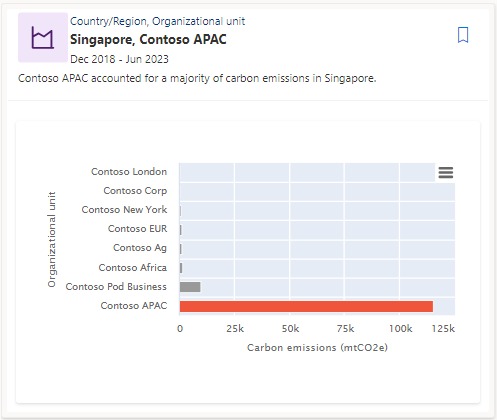Click the 'Singapore, Contoso APAC' card title
Viewport: 497px width, 420px height.
click(x=148, y=39)
